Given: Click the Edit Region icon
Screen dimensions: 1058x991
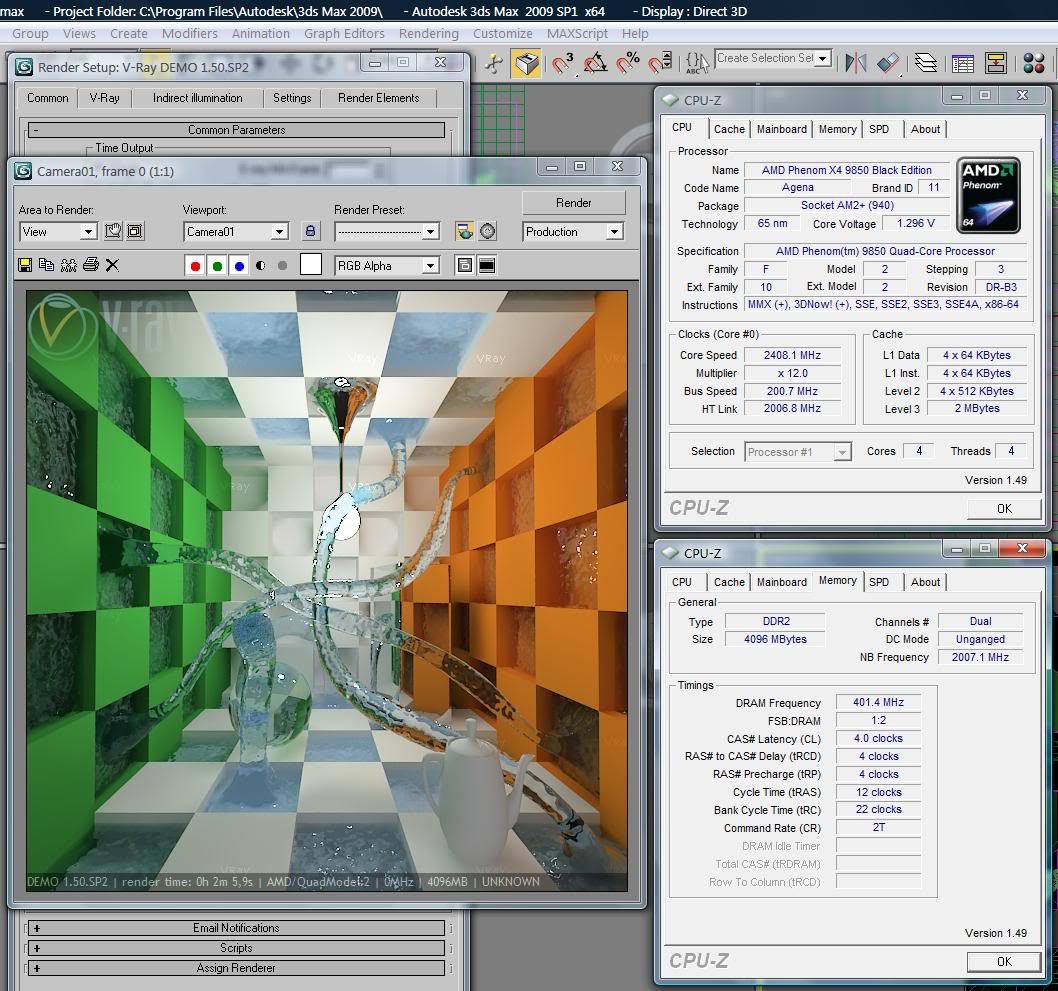Looking at the screenshot, I should click(113, 231).
